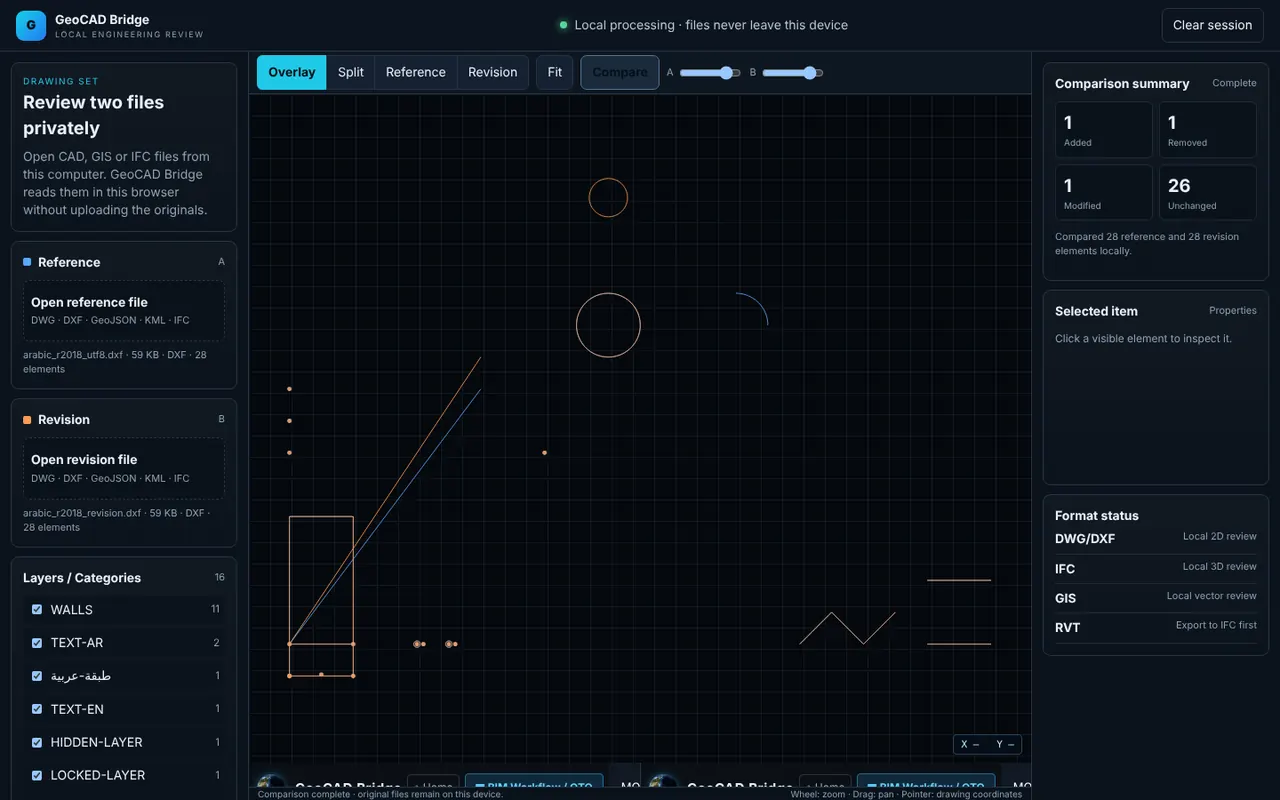Show only the Reference drawing tab

[x=416, y=72]
